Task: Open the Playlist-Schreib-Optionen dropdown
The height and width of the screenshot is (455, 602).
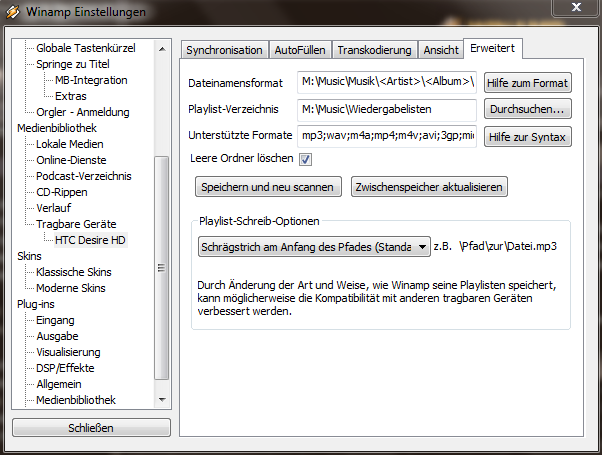Action: [314, 247]
